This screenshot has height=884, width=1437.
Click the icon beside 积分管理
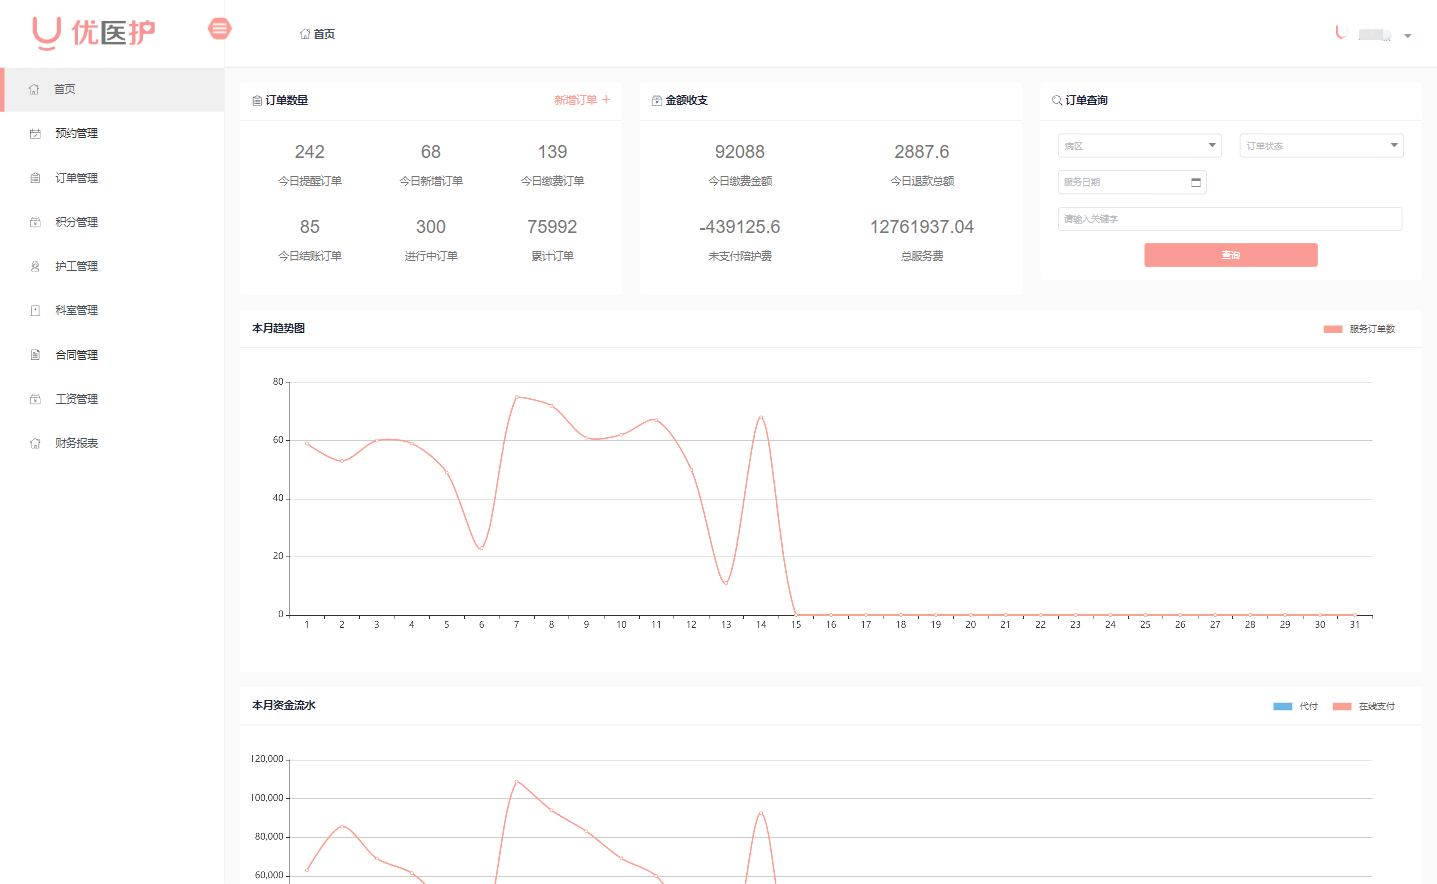click(35, 222)
